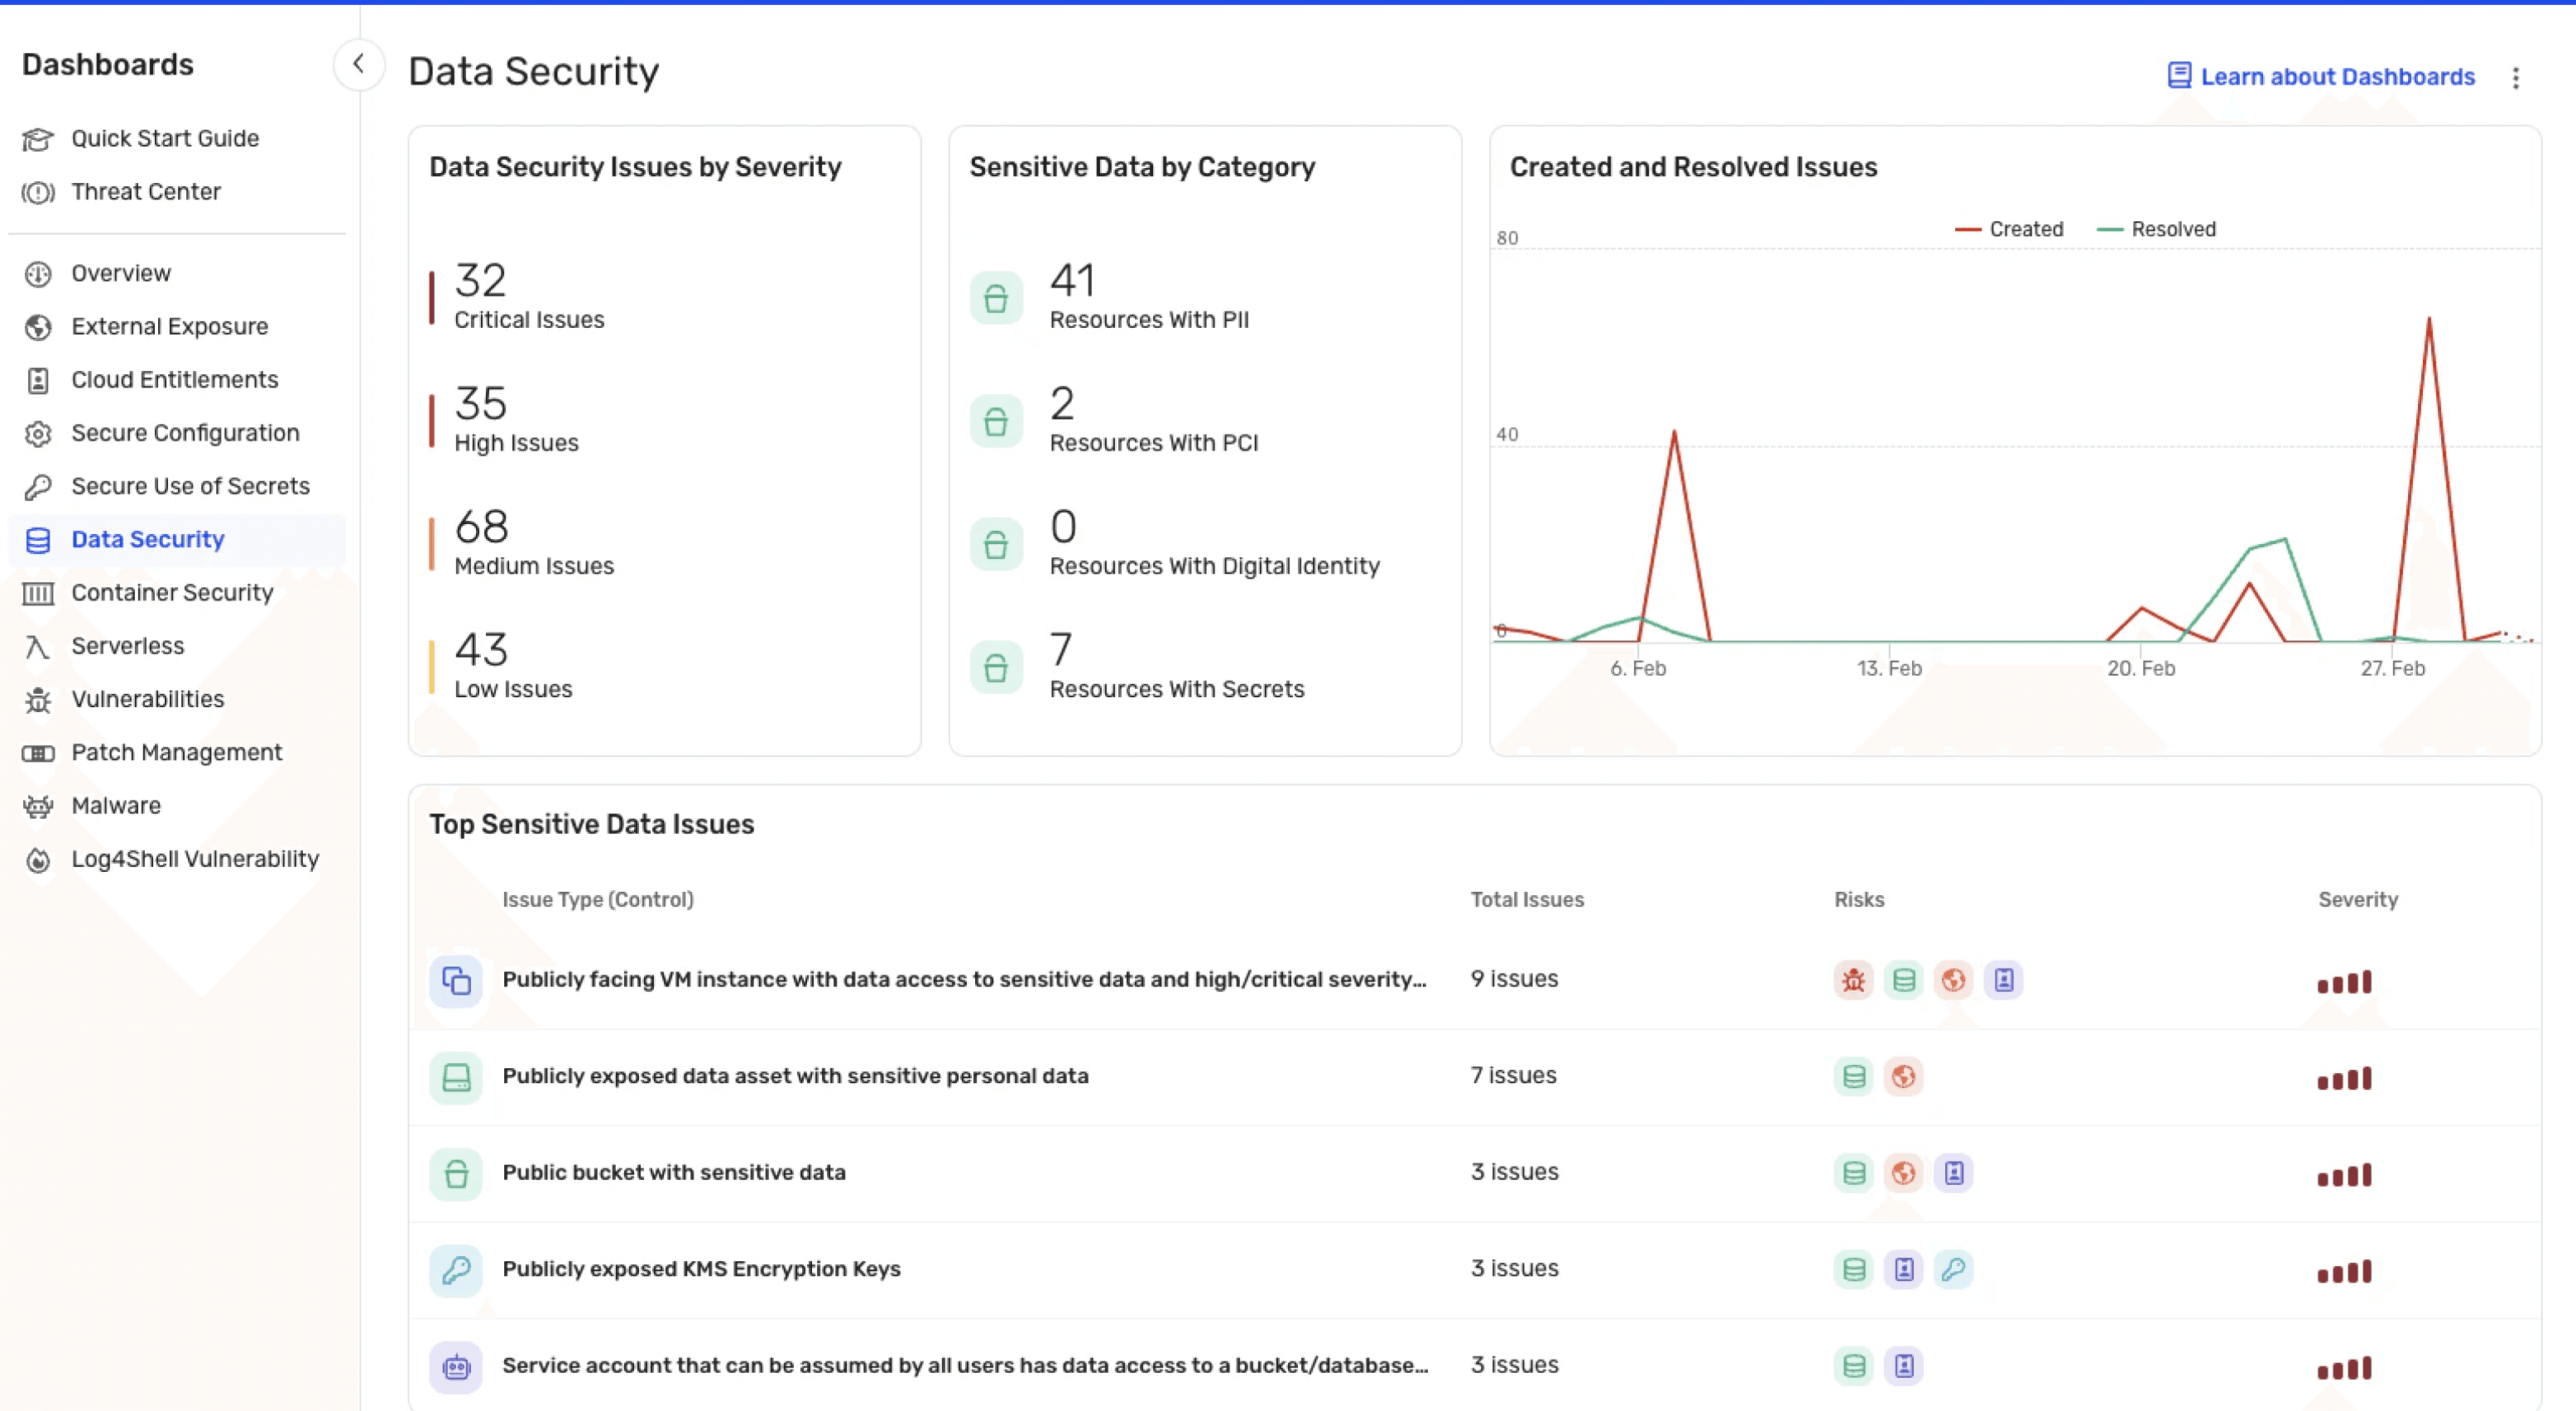Click the identity badge risk icon on the VM row
The height and width of the screenshot is (1411, 2576).
tap(2003, 980)
